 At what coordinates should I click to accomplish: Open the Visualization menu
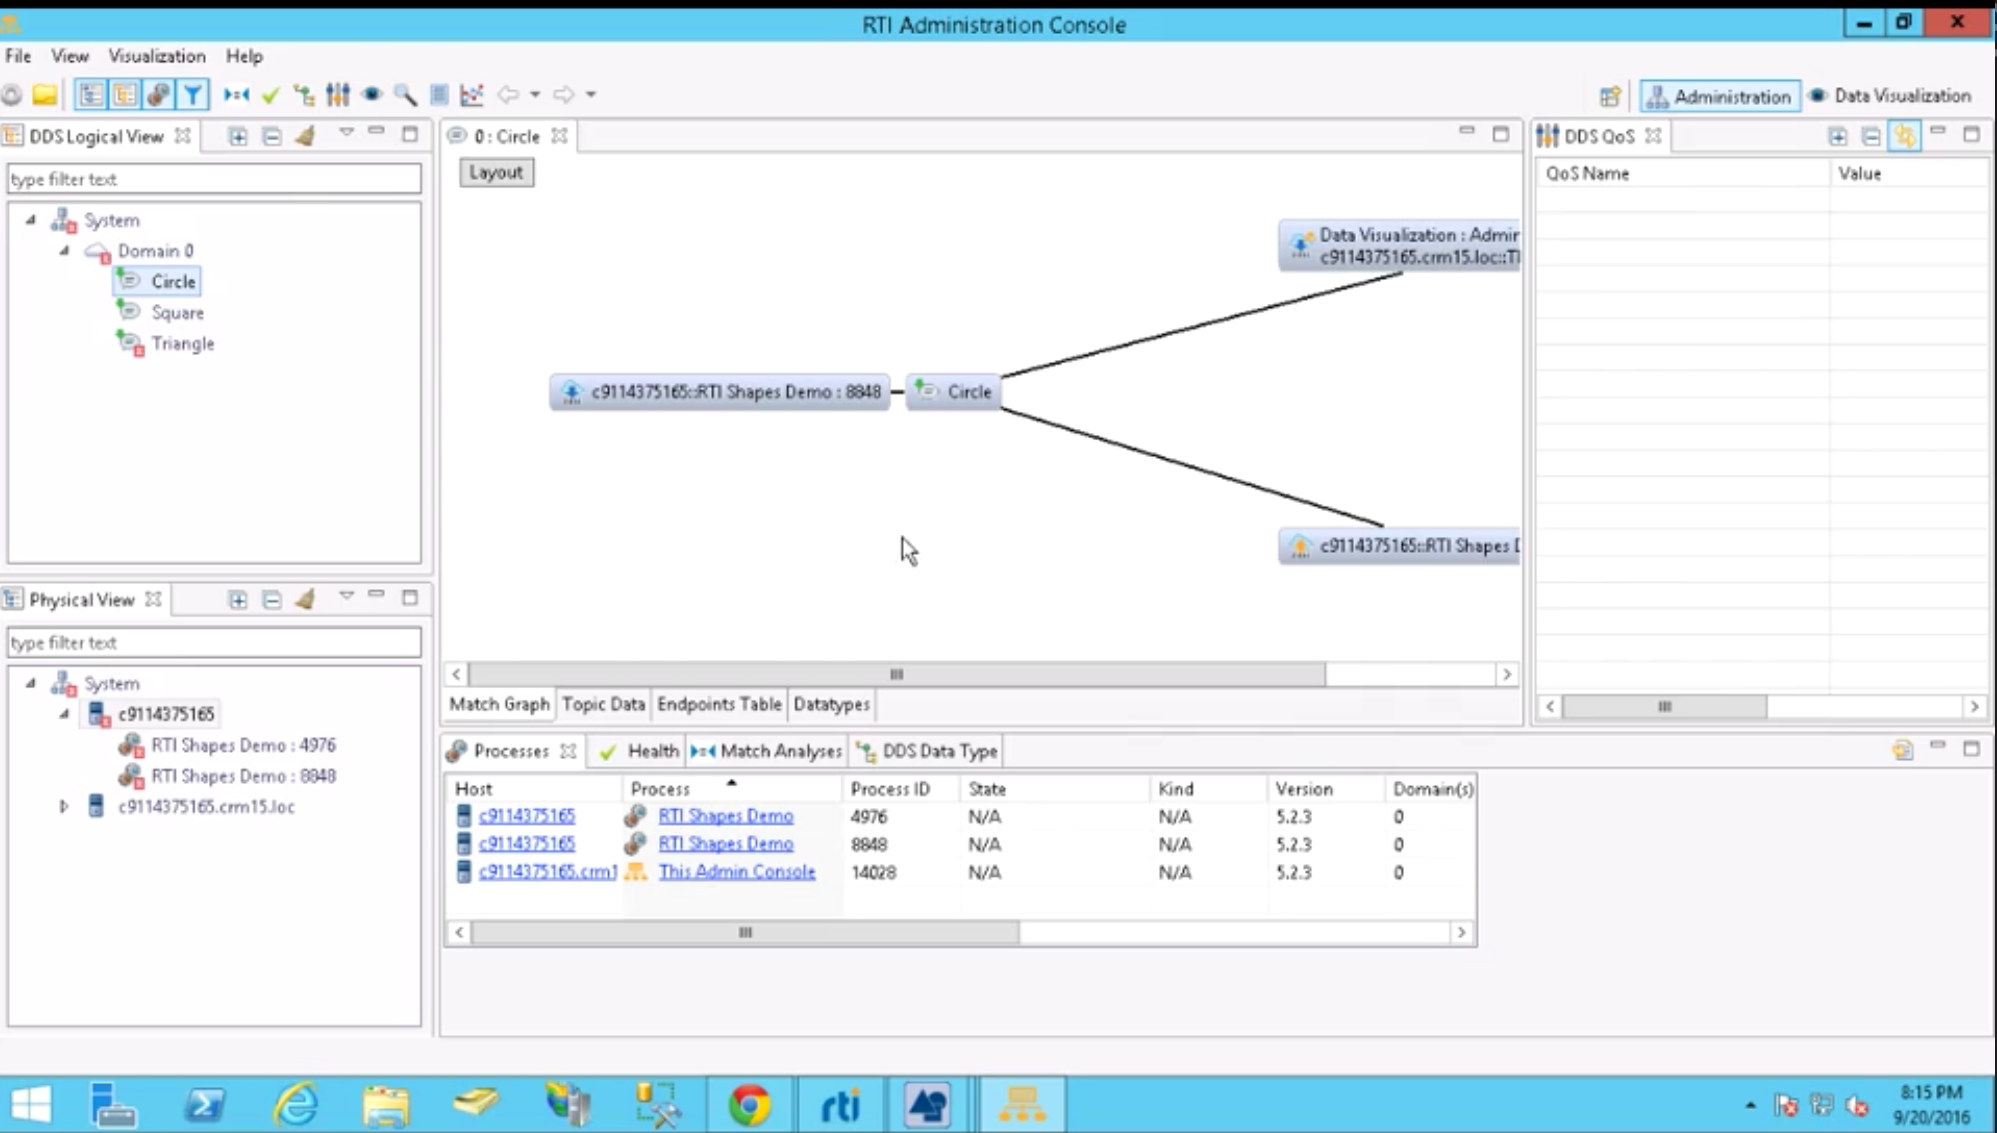156,56
